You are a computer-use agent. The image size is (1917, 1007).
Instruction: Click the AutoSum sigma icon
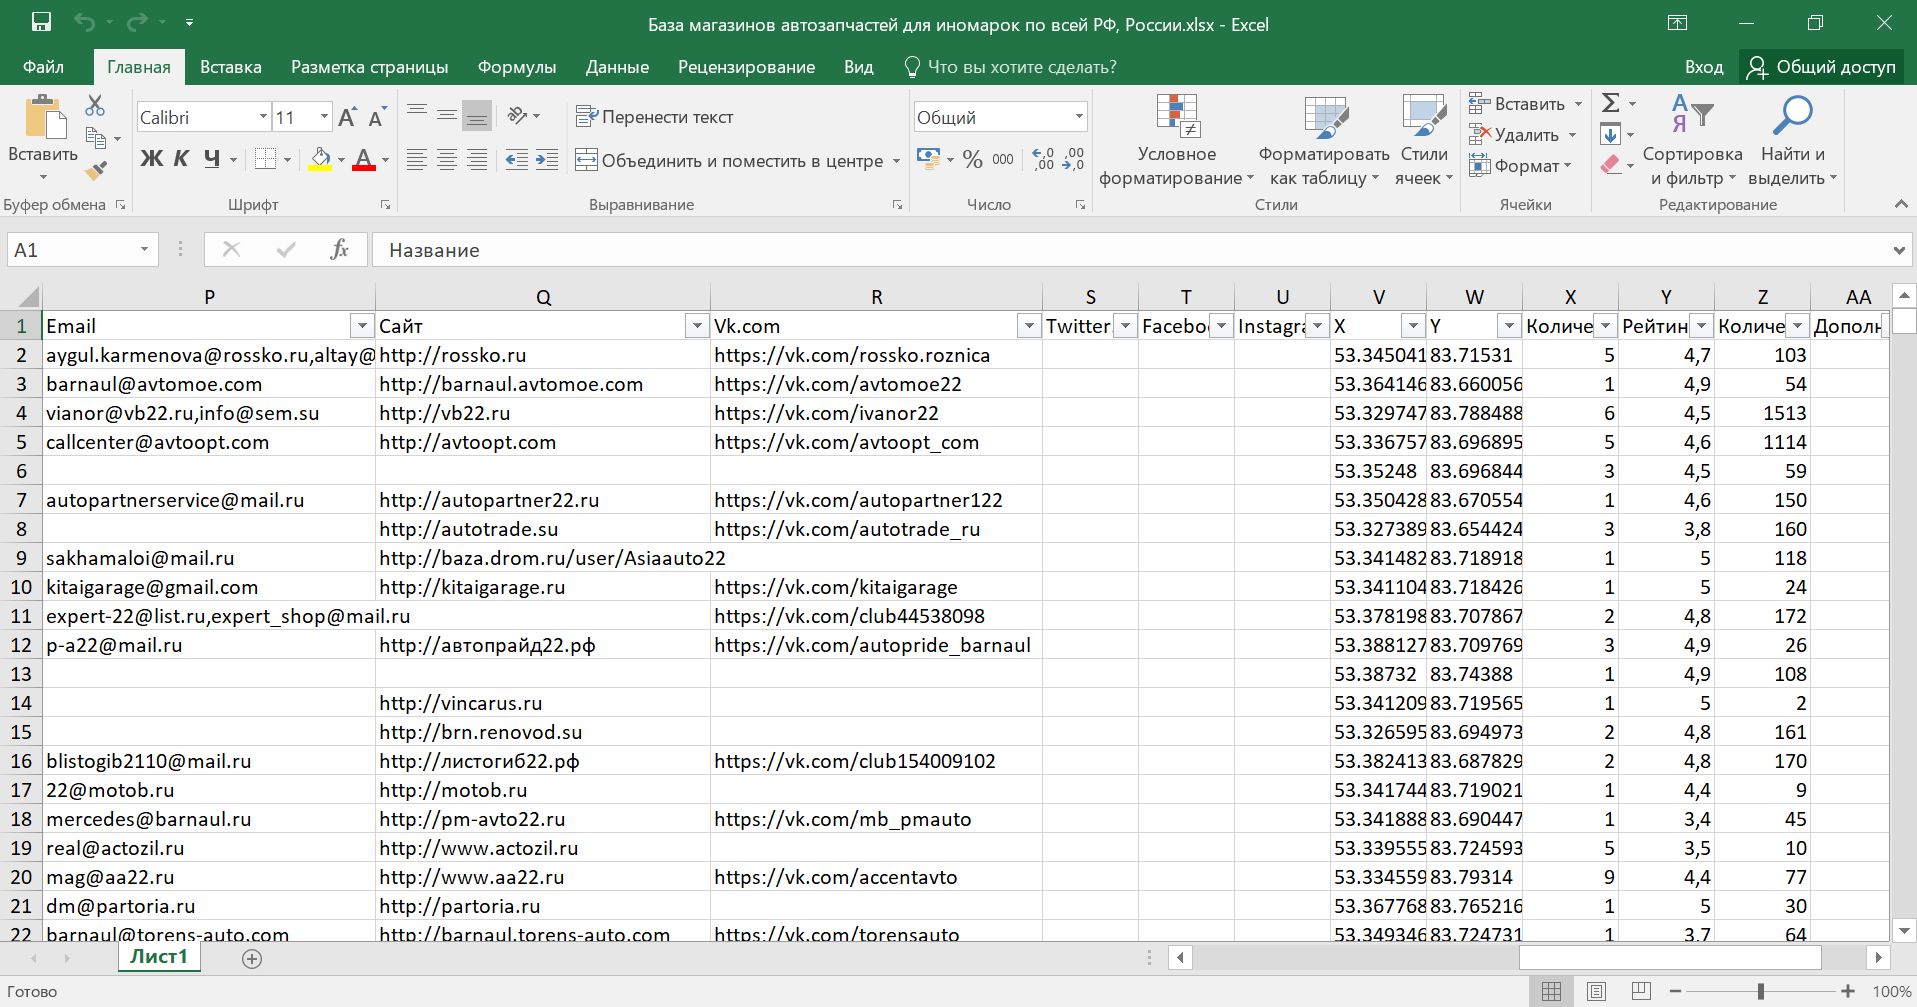pos(1610,103)
